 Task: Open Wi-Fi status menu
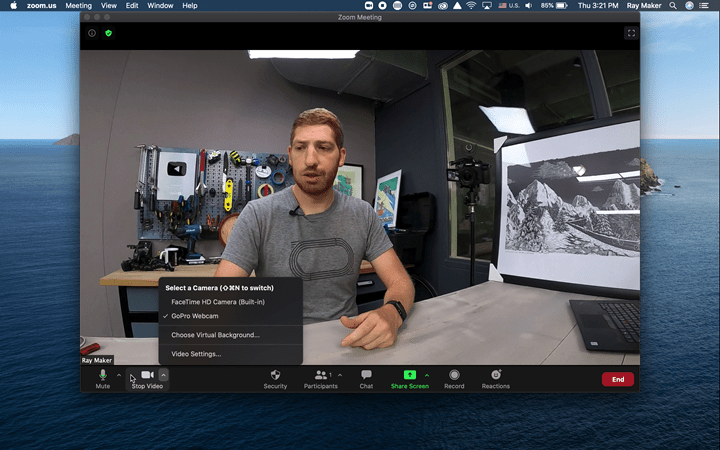(471, 6)
